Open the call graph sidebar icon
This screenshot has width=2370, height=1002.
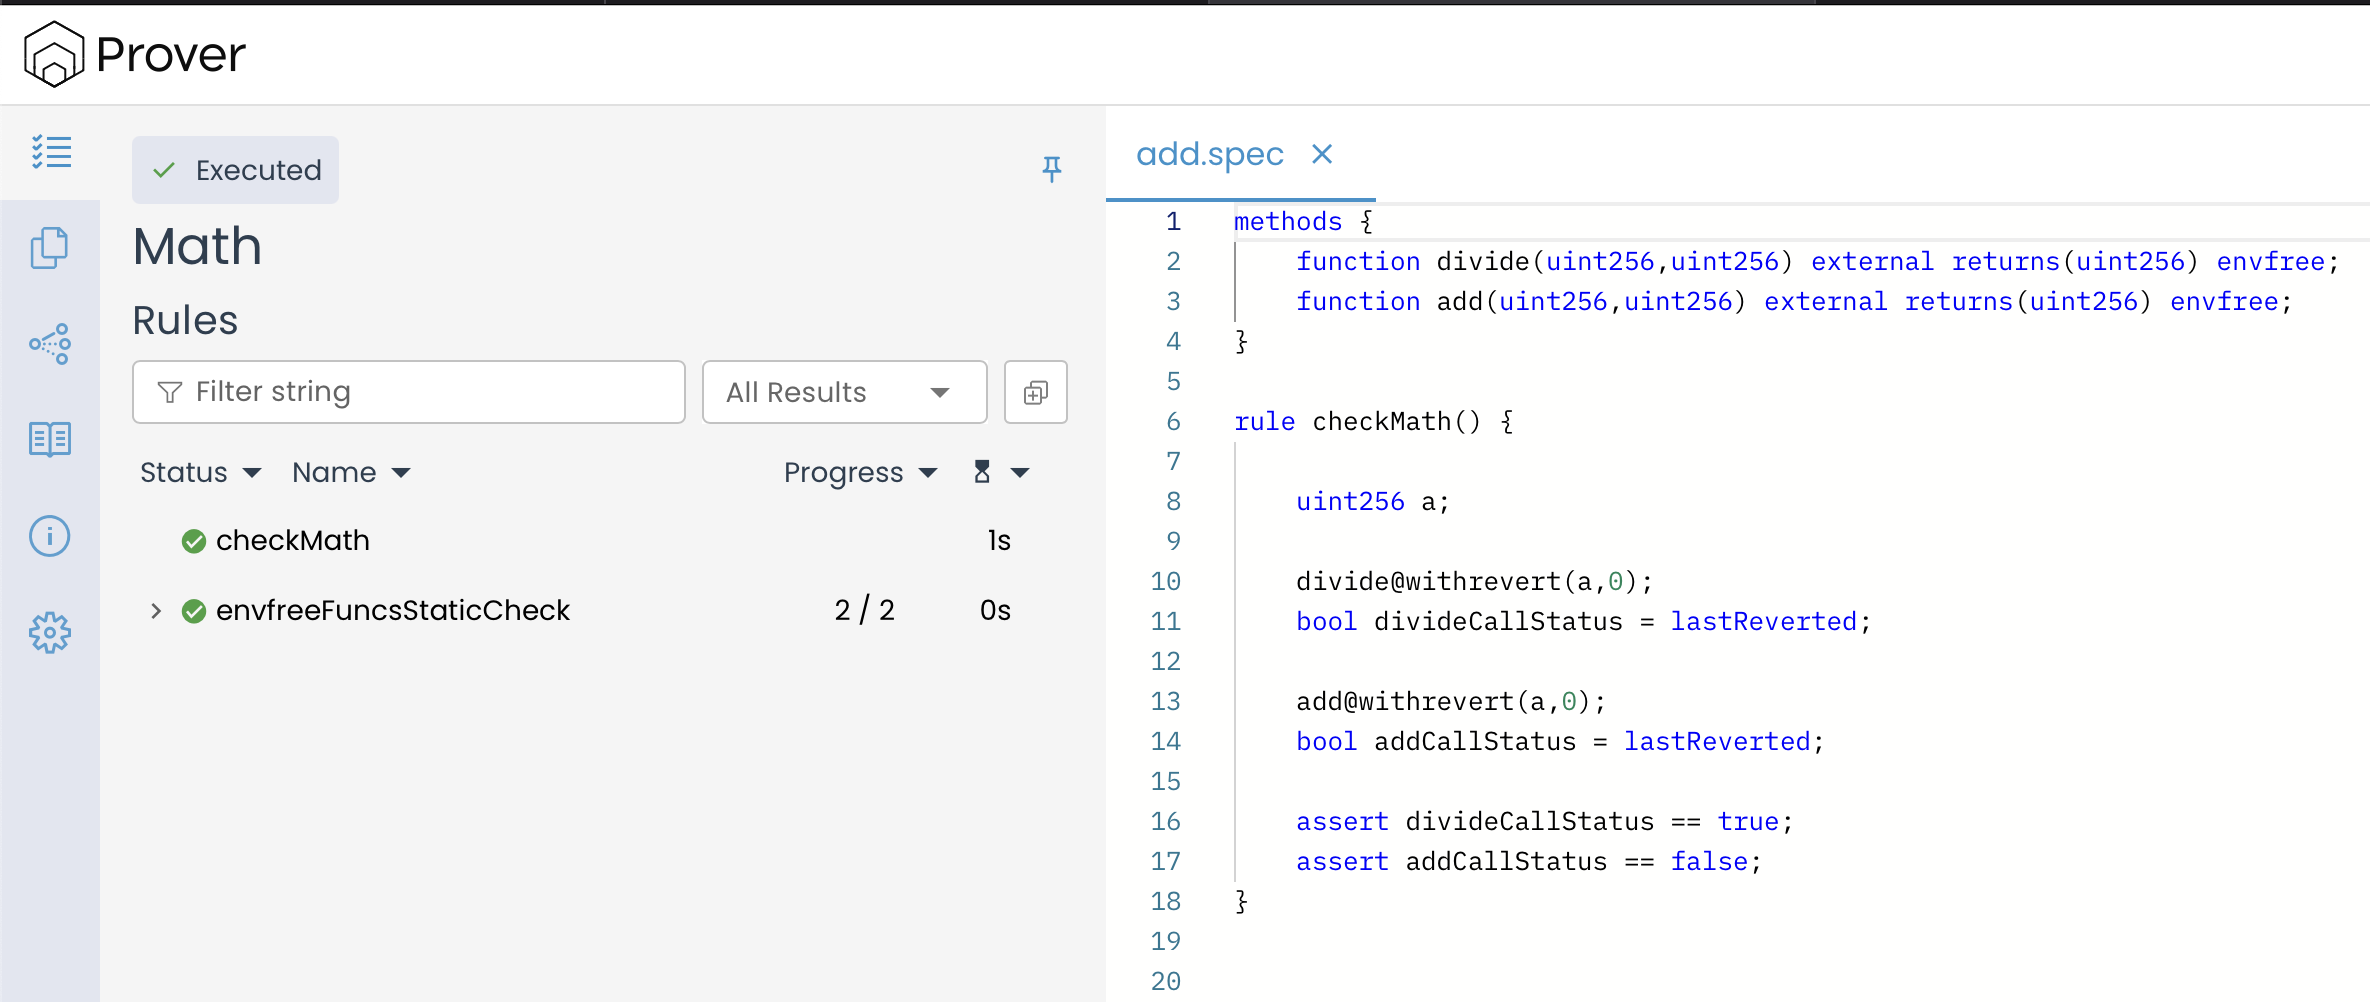tap(49, 344)
